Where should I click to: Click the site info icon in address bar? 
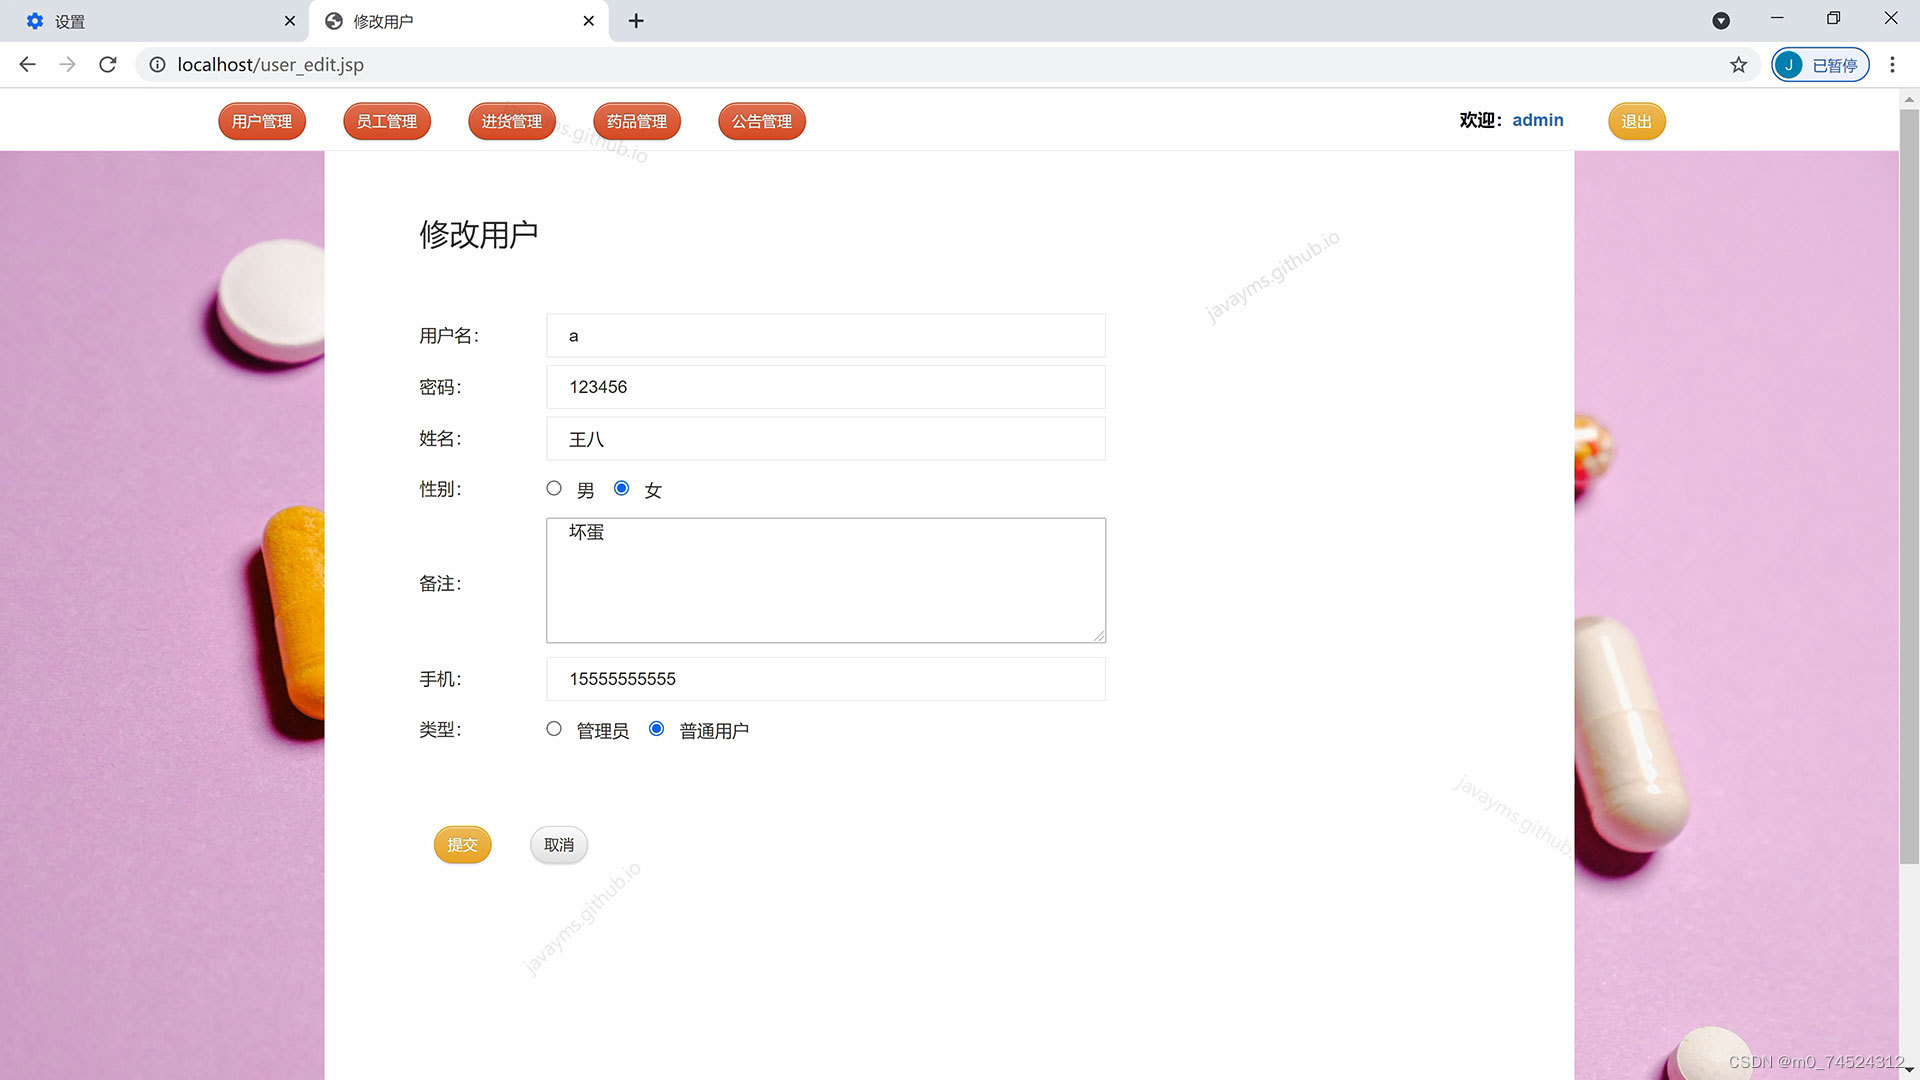(157, 64)
